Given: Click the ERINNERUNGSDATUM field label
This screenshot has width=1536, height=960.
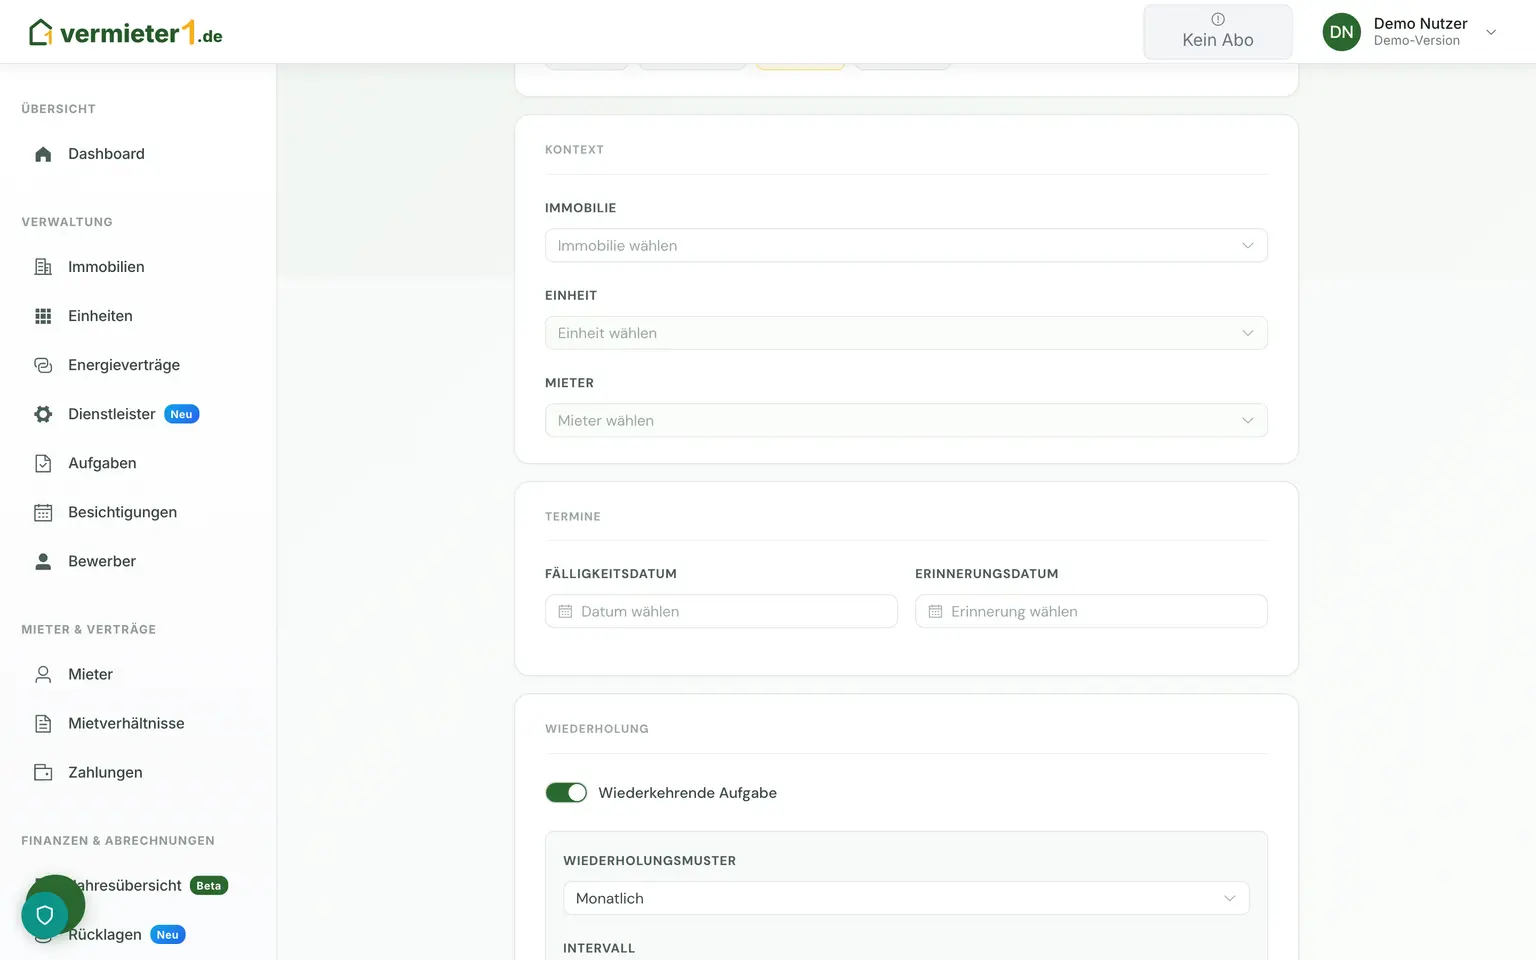Looking at the screenshot, I should pos(986,574).
